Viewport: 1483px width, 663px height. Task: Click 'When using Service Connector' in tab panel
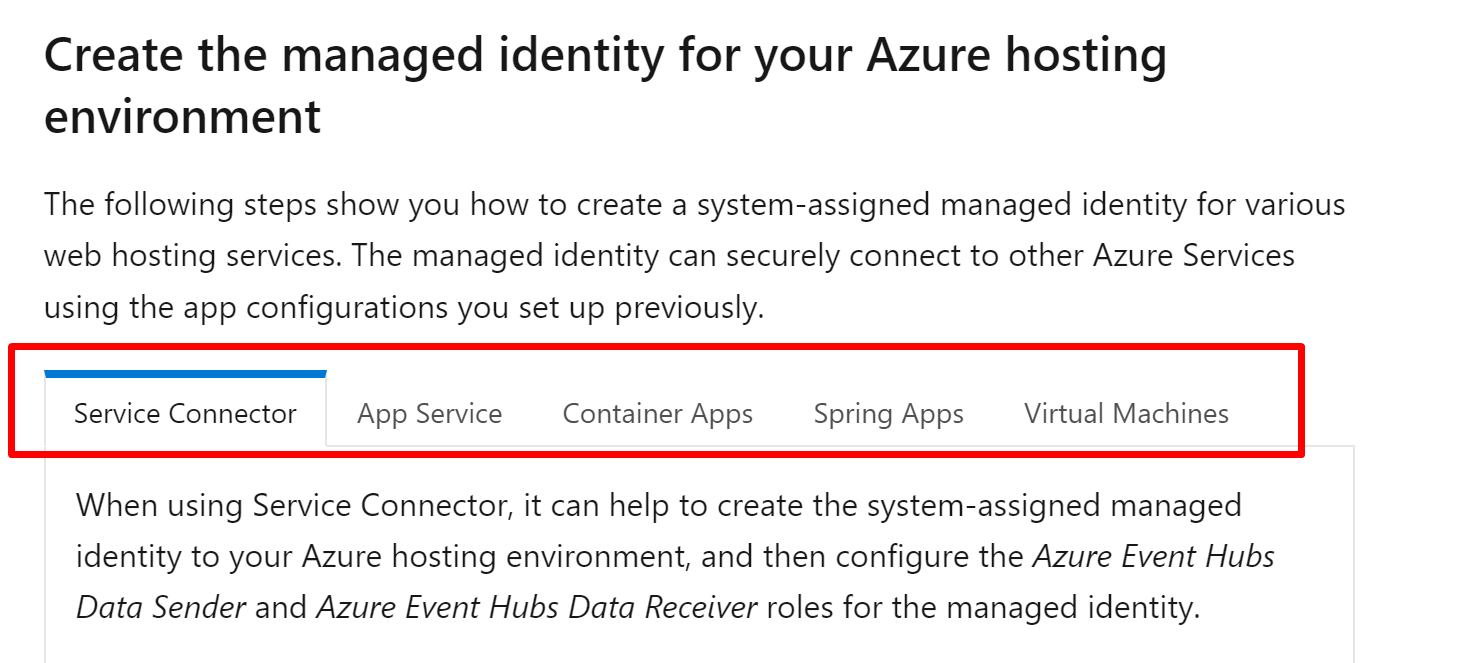[295, 505]
